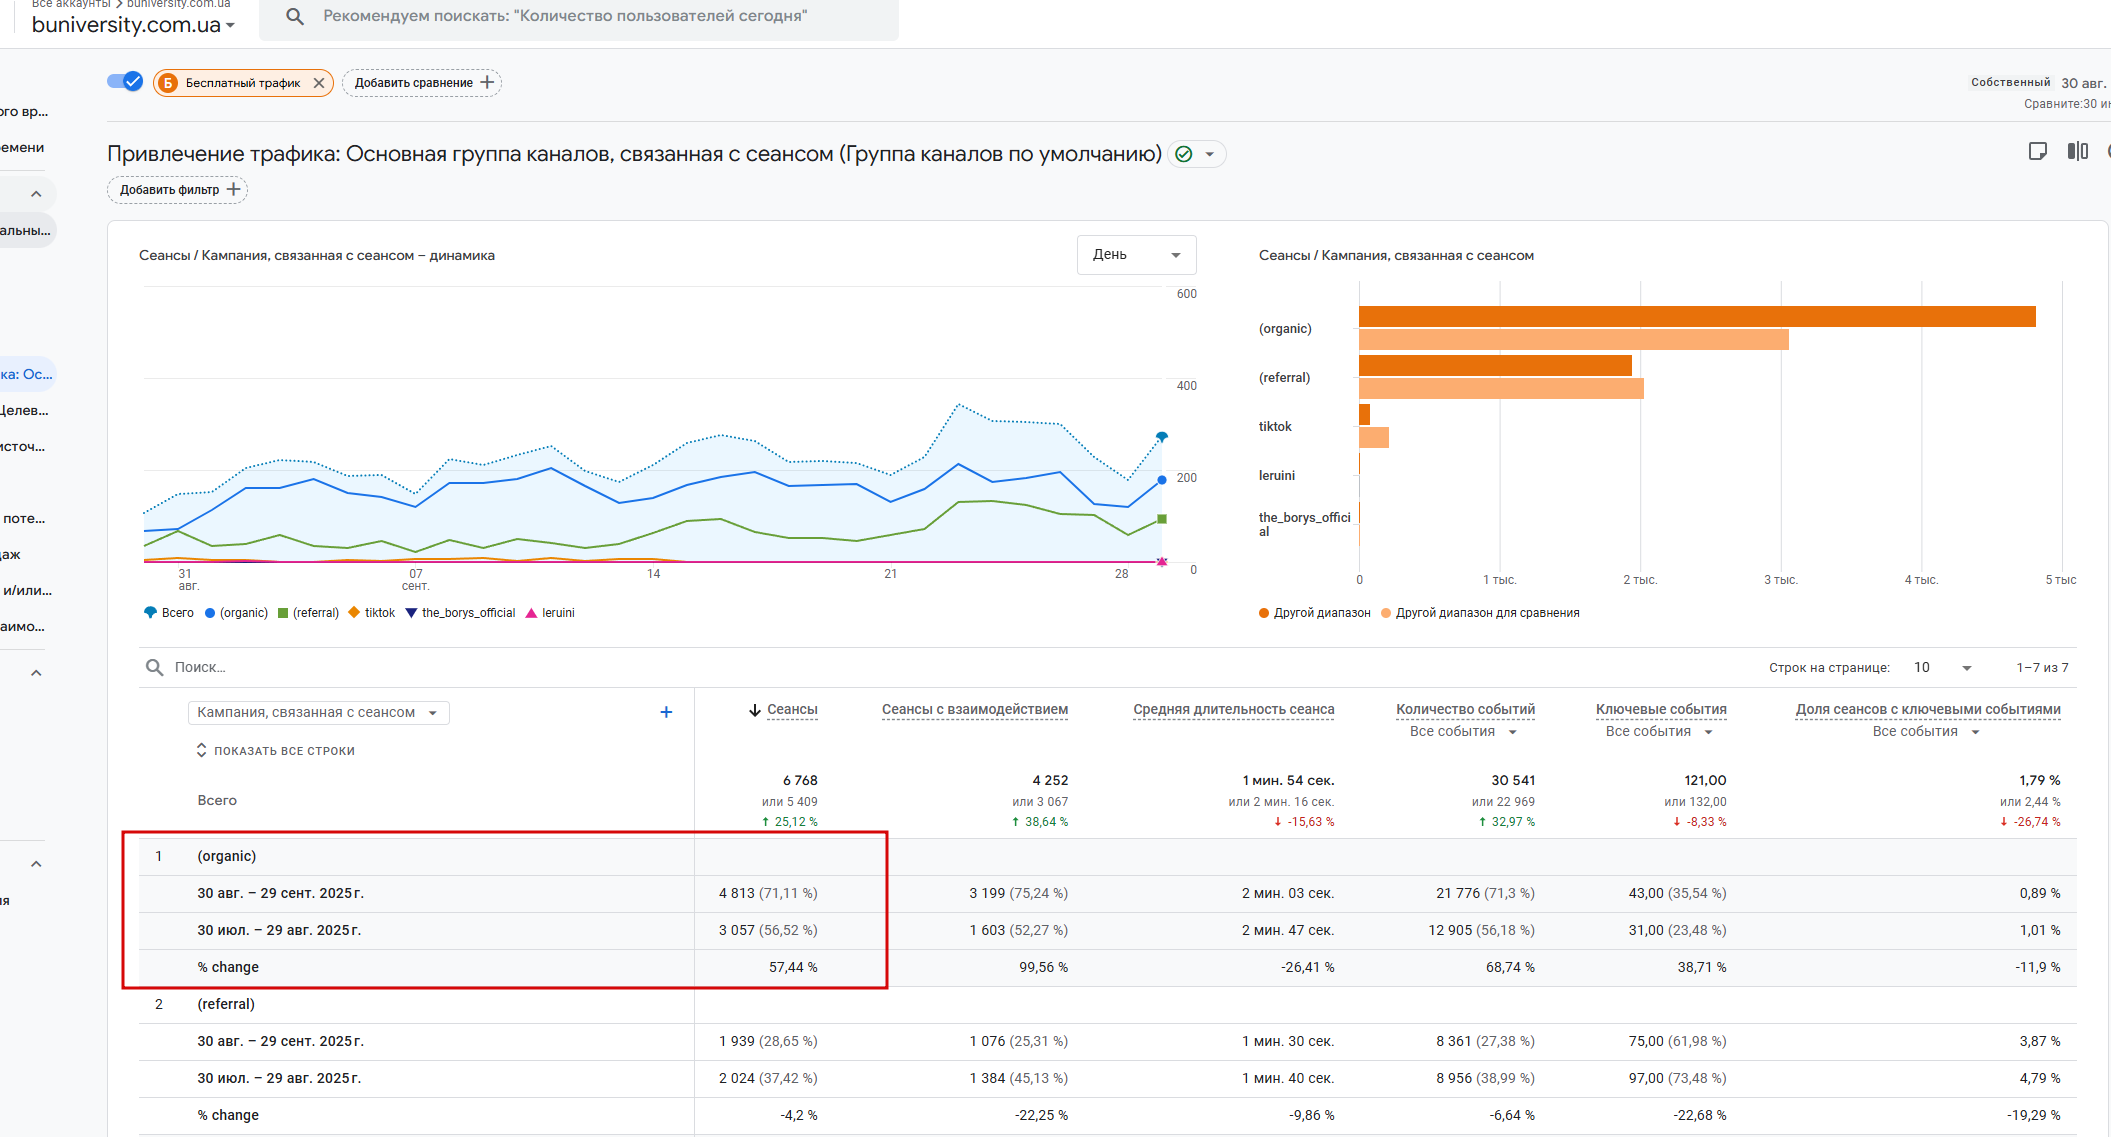
Task: Toggle the (organic) series in chart legend
Action: click(x=236, y=613)
